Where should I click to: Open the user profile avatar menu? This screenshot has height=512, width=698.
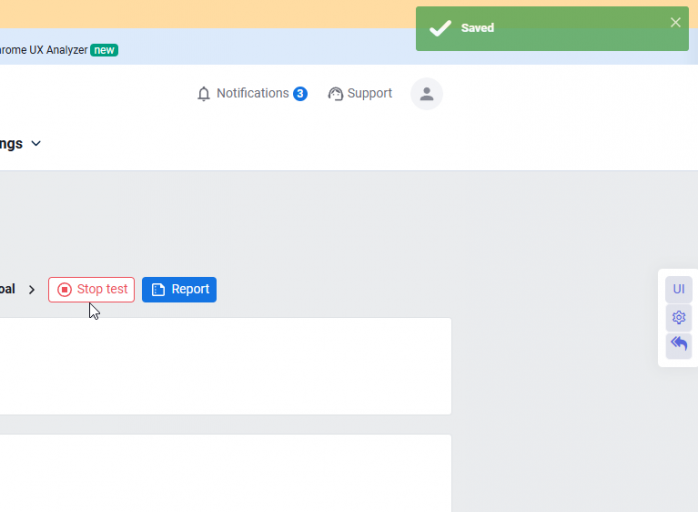tap(426, 93)
